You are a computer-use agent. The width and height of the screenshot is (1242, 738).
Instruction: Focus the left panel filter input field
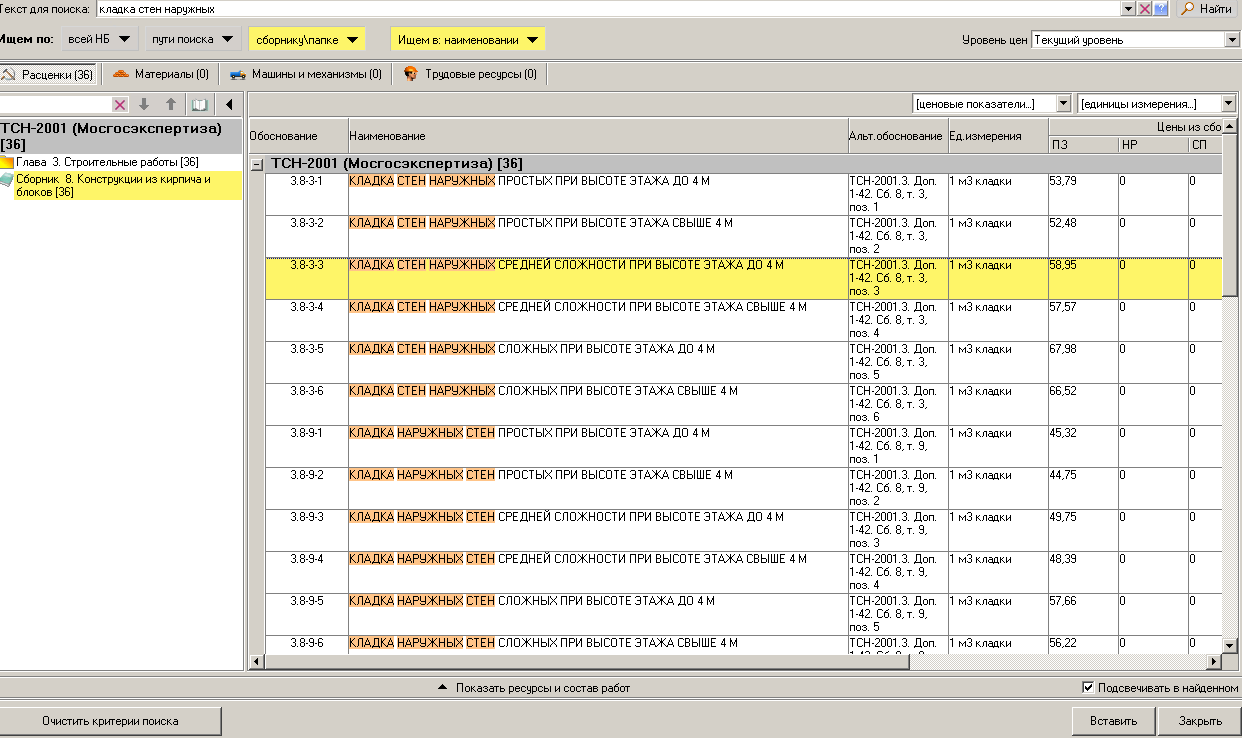point(56,104)
